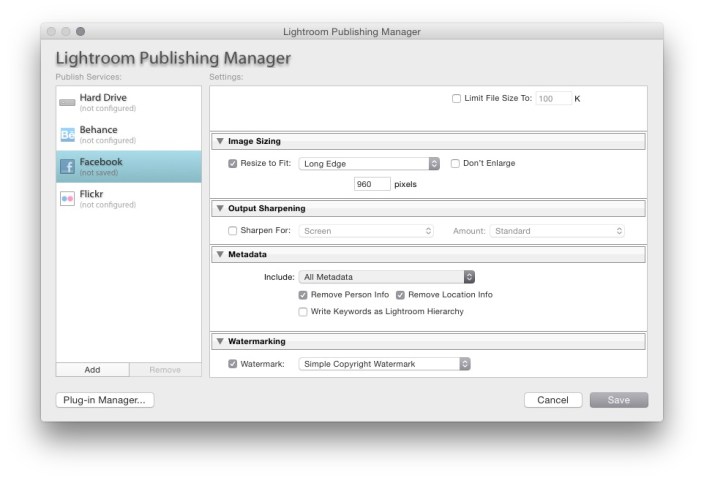This screenshot has width=704, height=480.
Task: Collapse the Watermarking section
Action: [221, 341]
